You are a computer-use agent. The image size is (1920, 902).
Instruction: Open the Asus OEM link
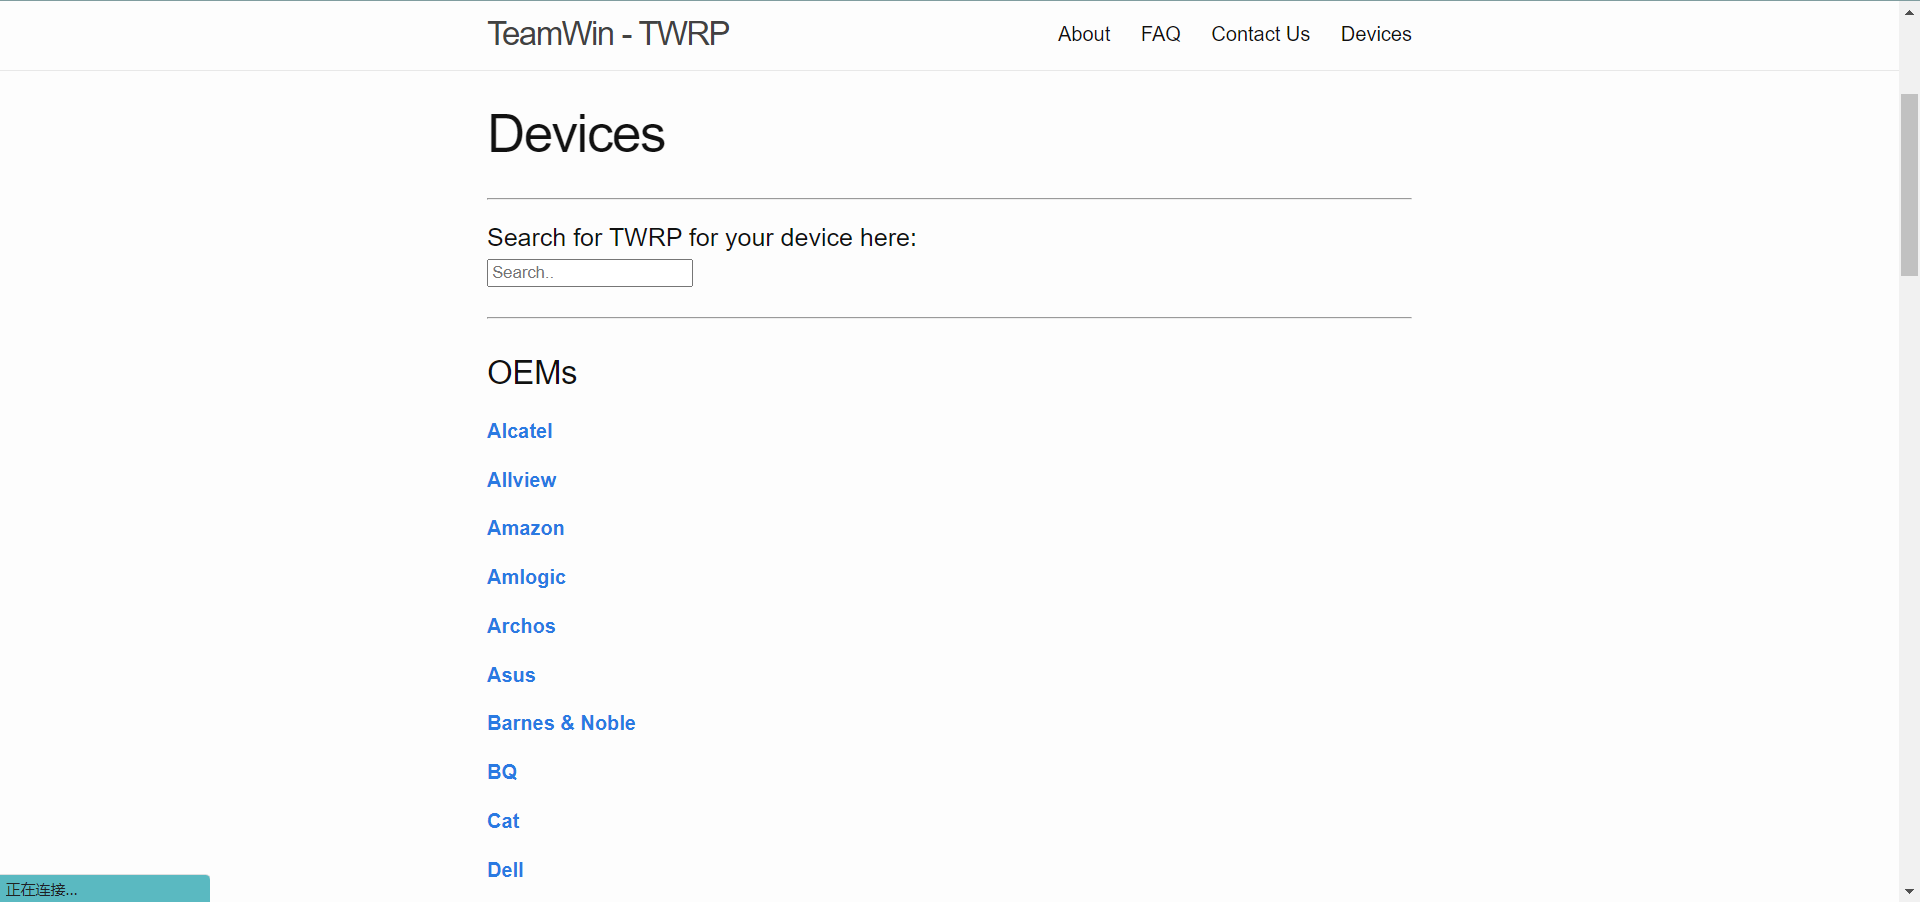(x=511, y=675)
